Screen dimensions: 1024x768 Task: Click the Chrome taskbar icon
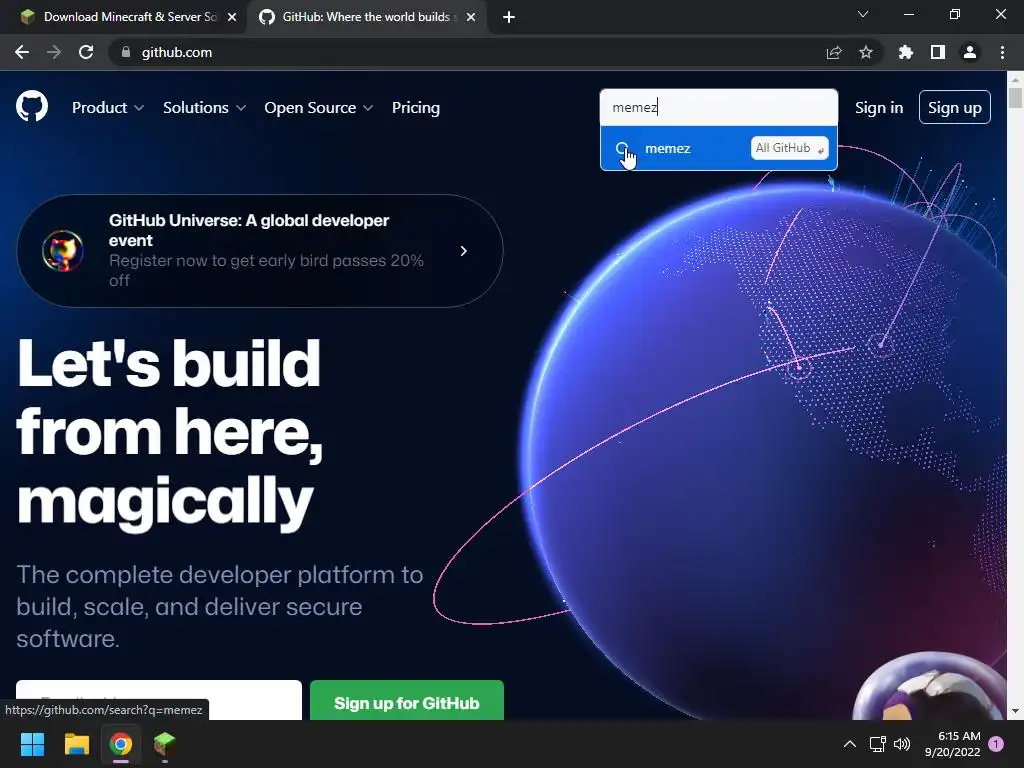(121, 744)
